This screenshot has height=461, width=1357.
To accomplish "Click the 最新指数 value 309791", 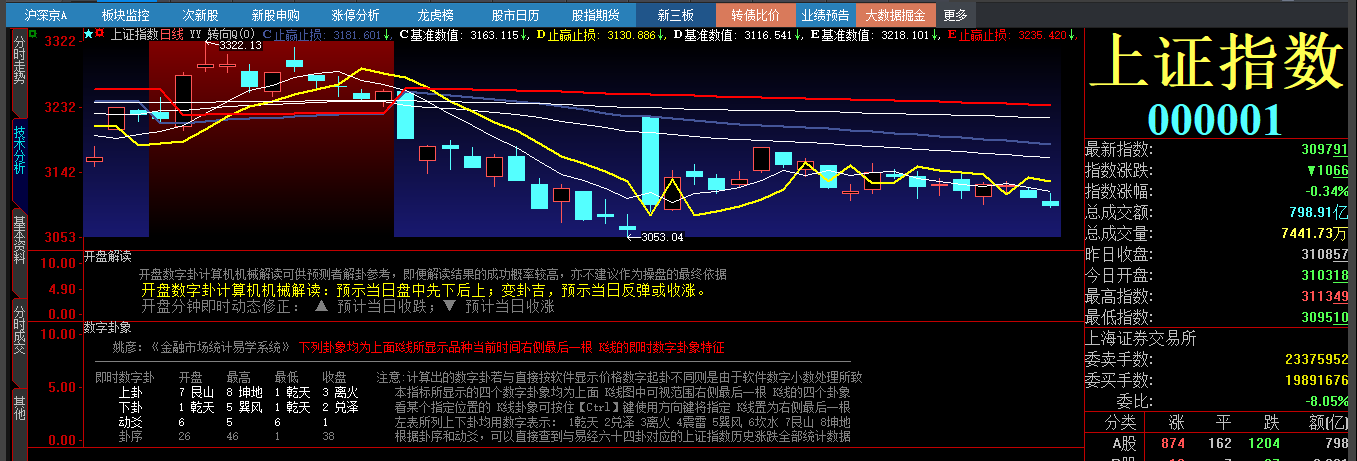I will (x=1325, y=149).
